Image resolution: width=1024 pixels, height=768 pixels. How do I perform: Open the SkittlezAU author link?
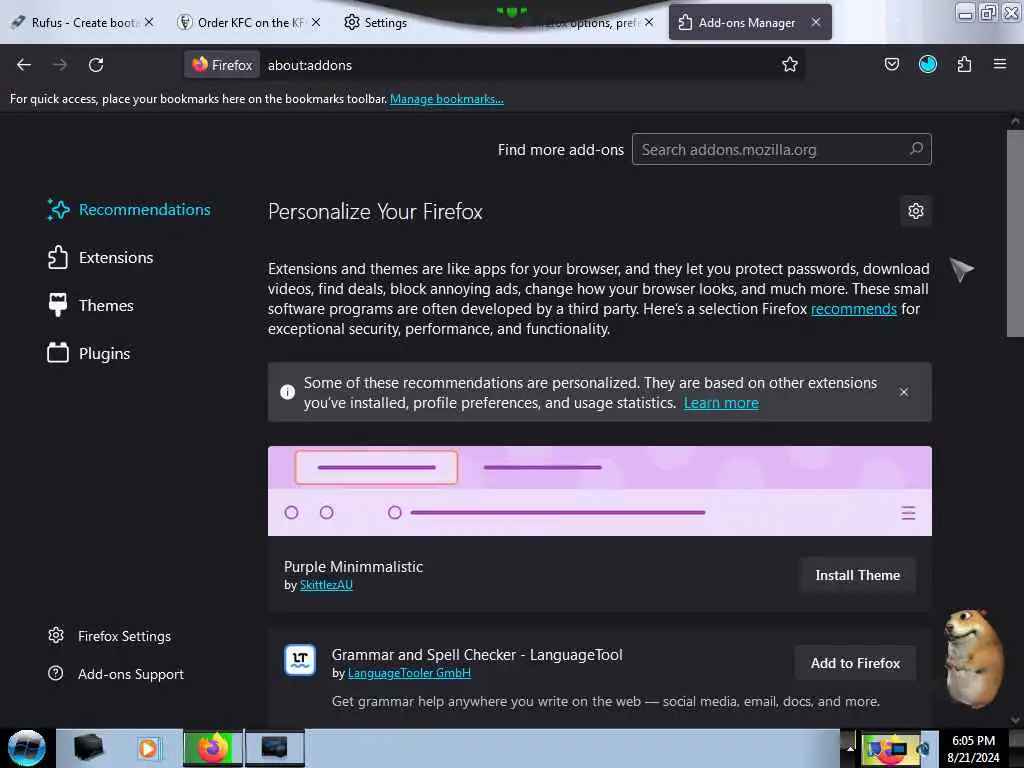click(326, 584)
